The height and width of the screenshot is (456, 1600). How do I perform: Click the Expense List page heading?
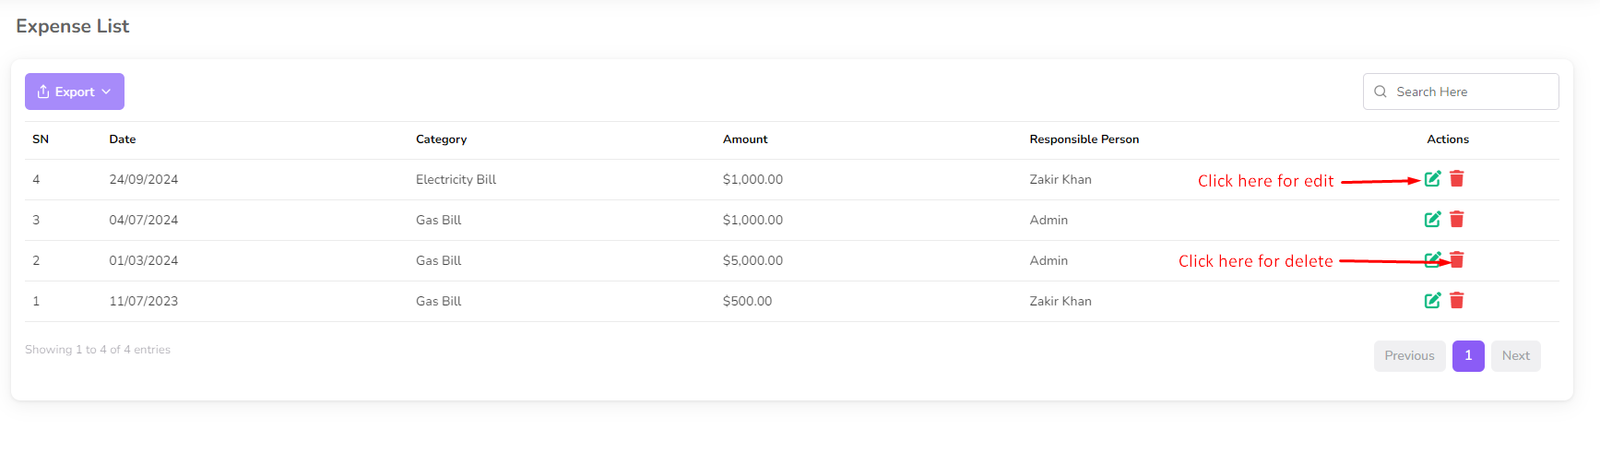[73, 27]
